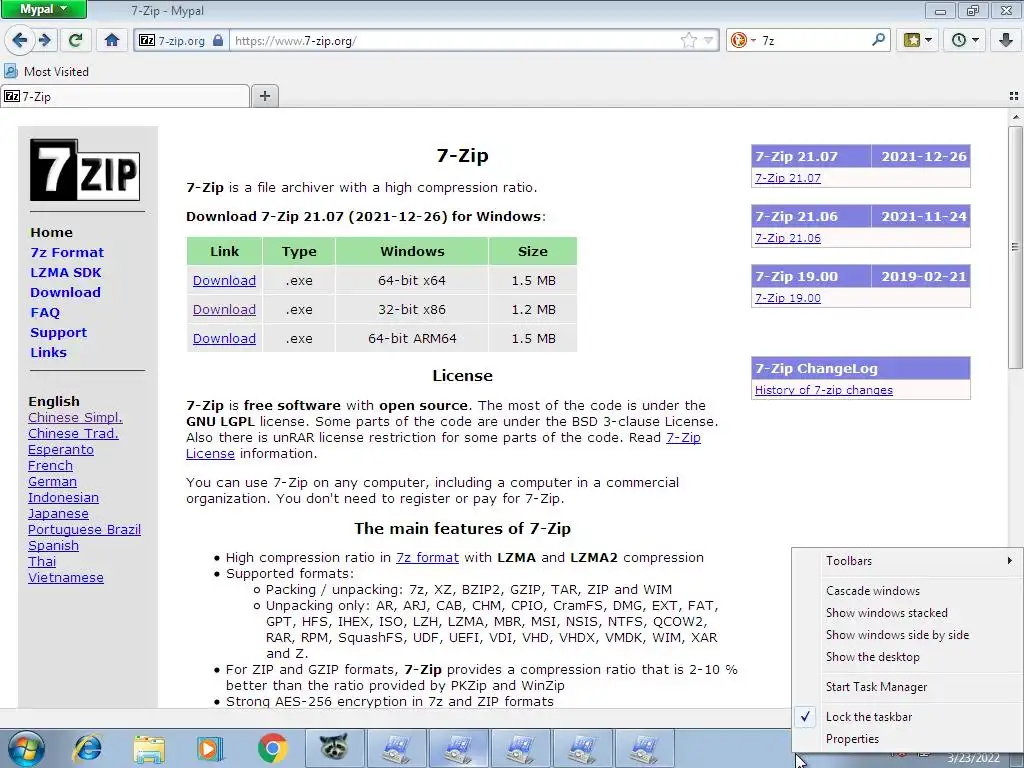Open the URL history dropdown arrow
1024x768 pixels.
coord(708,40)
